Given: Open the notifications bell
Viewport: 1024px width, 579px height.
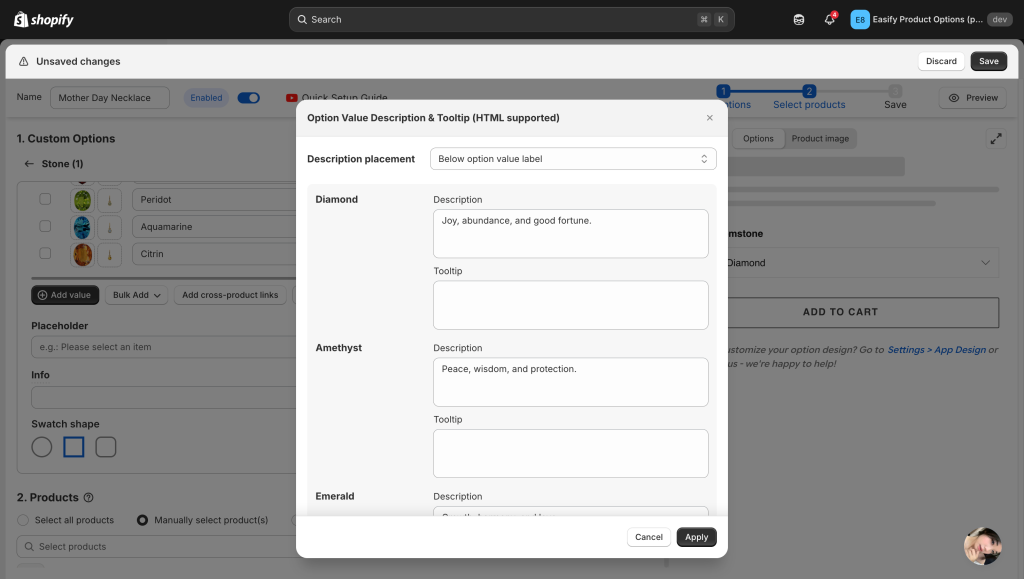Looking at the screenshot, I should coord(829,19).
